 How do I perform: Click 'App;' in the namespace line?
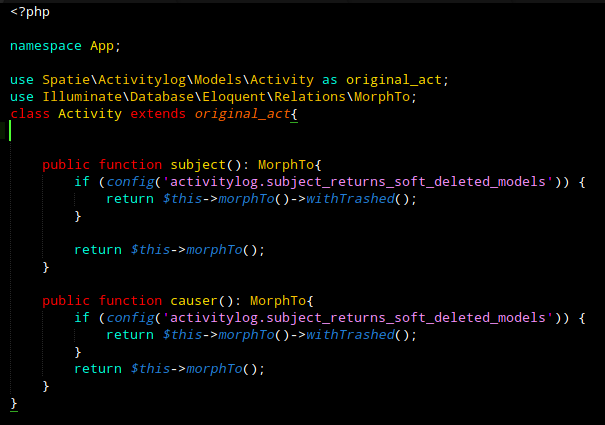click(105, 46)
